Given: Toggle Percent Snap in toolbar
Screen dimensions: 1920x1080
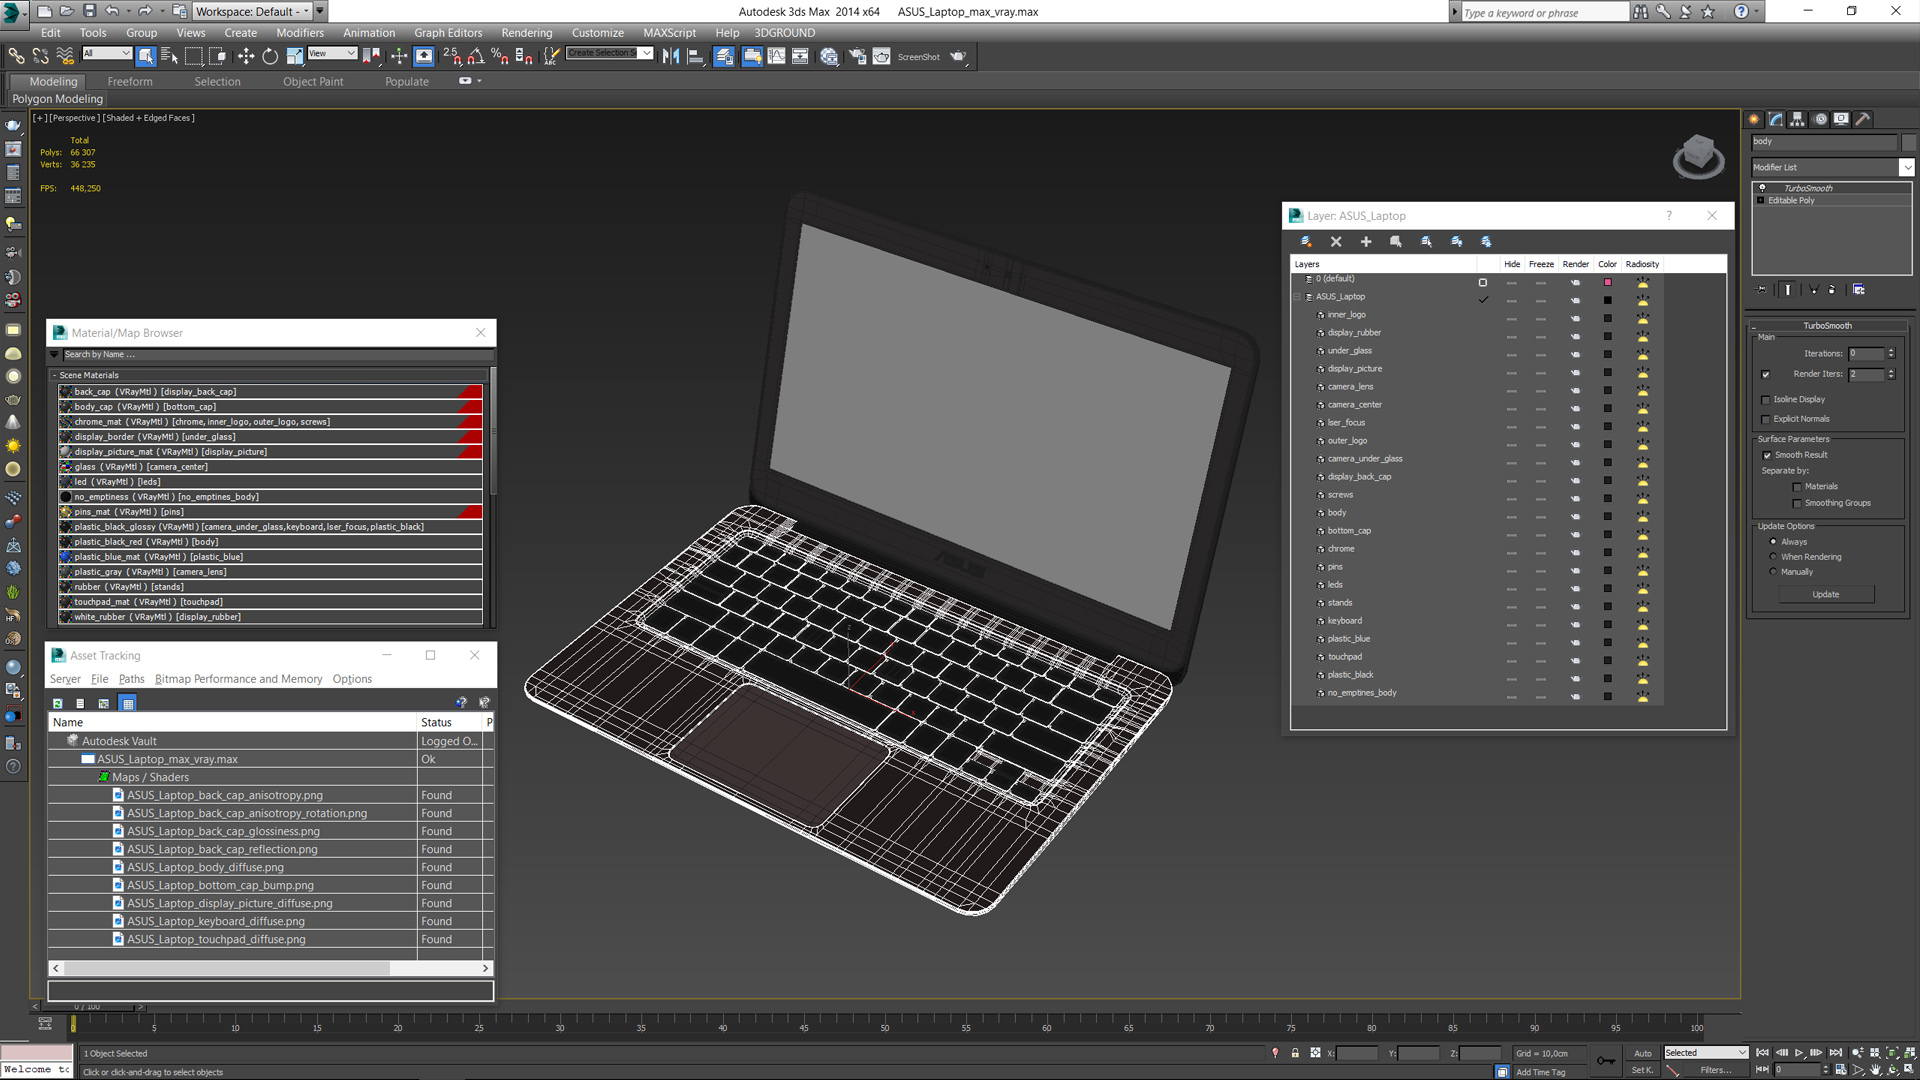Looking at the screenshot, I should (x=499, y=56).
